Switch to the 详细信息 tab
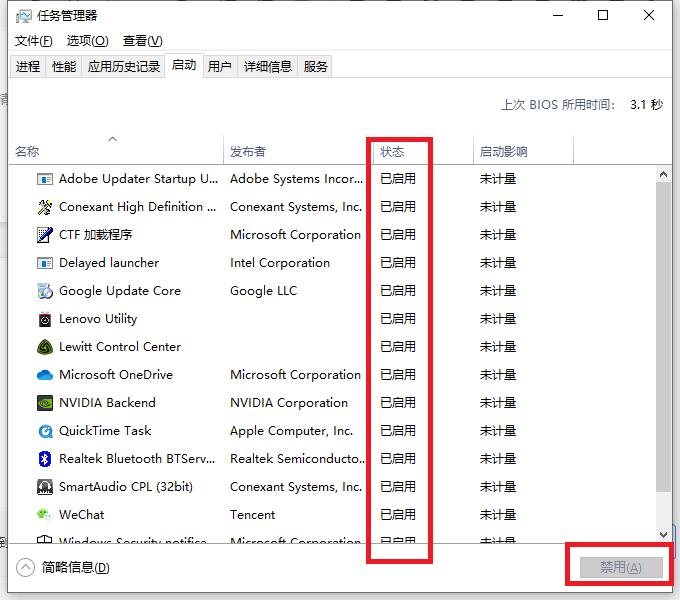 [x=268, y=66]
